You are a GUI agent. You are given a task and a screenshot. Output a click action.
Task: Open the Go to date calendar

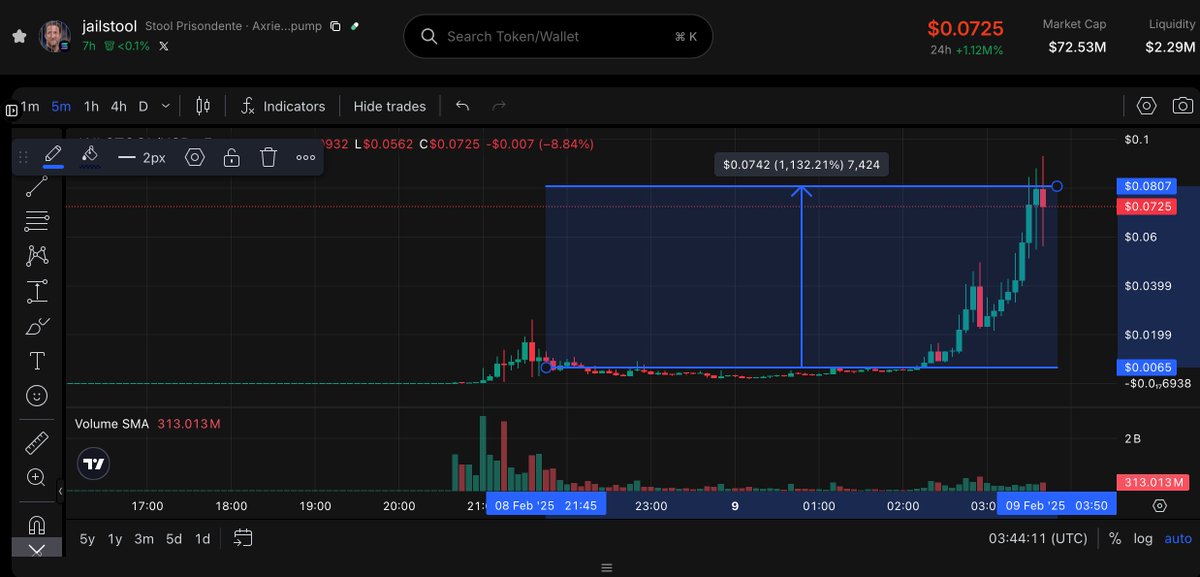[x=243, y=538]
